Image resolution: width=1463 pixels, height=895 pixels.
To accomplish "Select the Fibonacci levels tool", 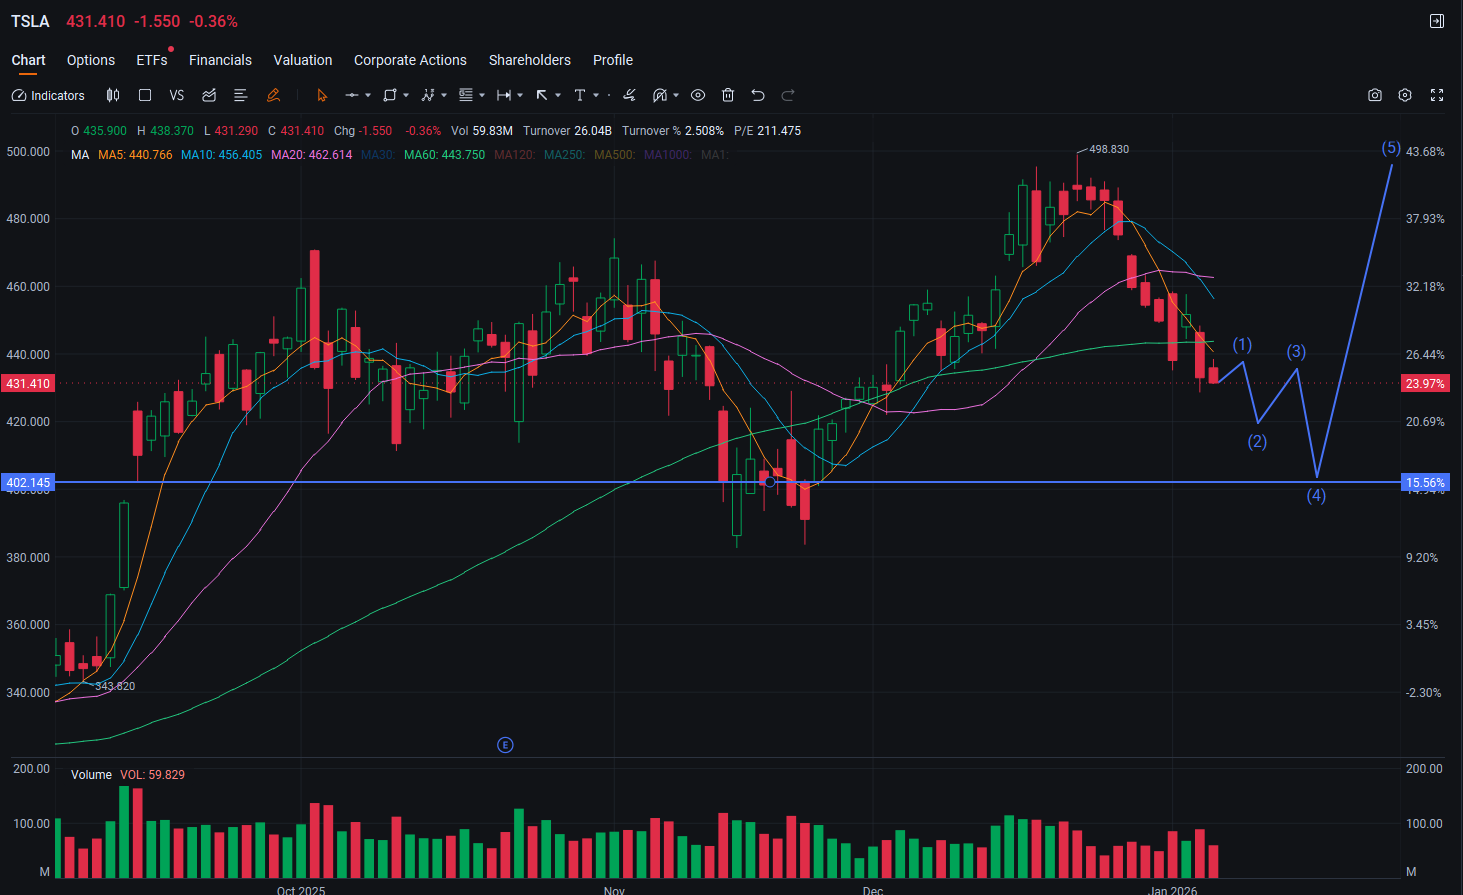I will (x=466, y=95).
